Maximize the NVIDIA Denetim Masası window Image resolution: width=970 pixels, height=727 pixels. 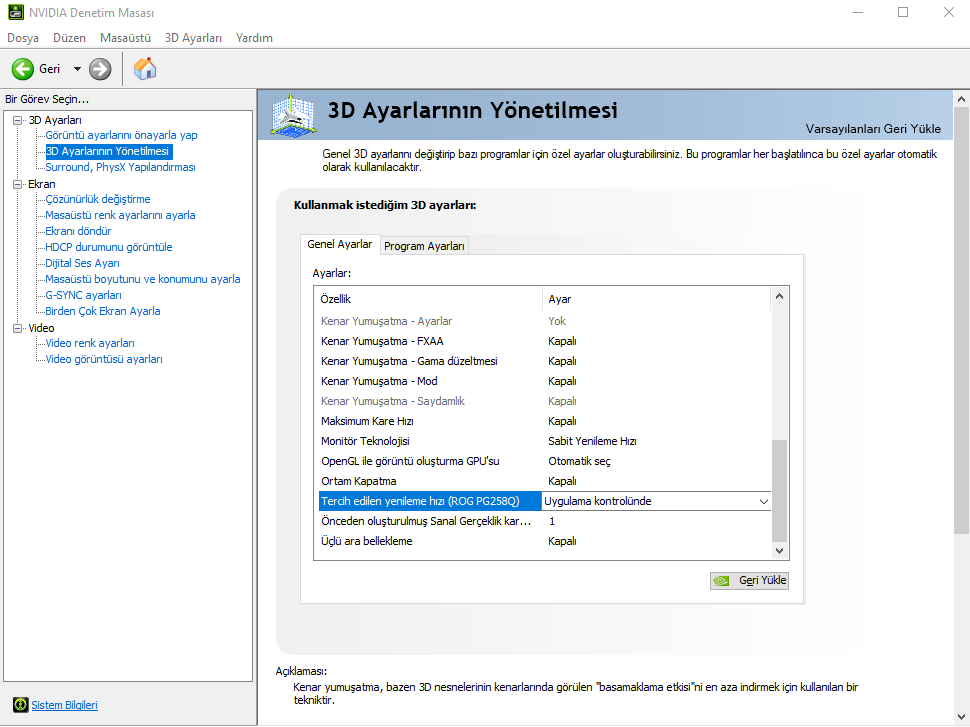(x=903, y=12)
